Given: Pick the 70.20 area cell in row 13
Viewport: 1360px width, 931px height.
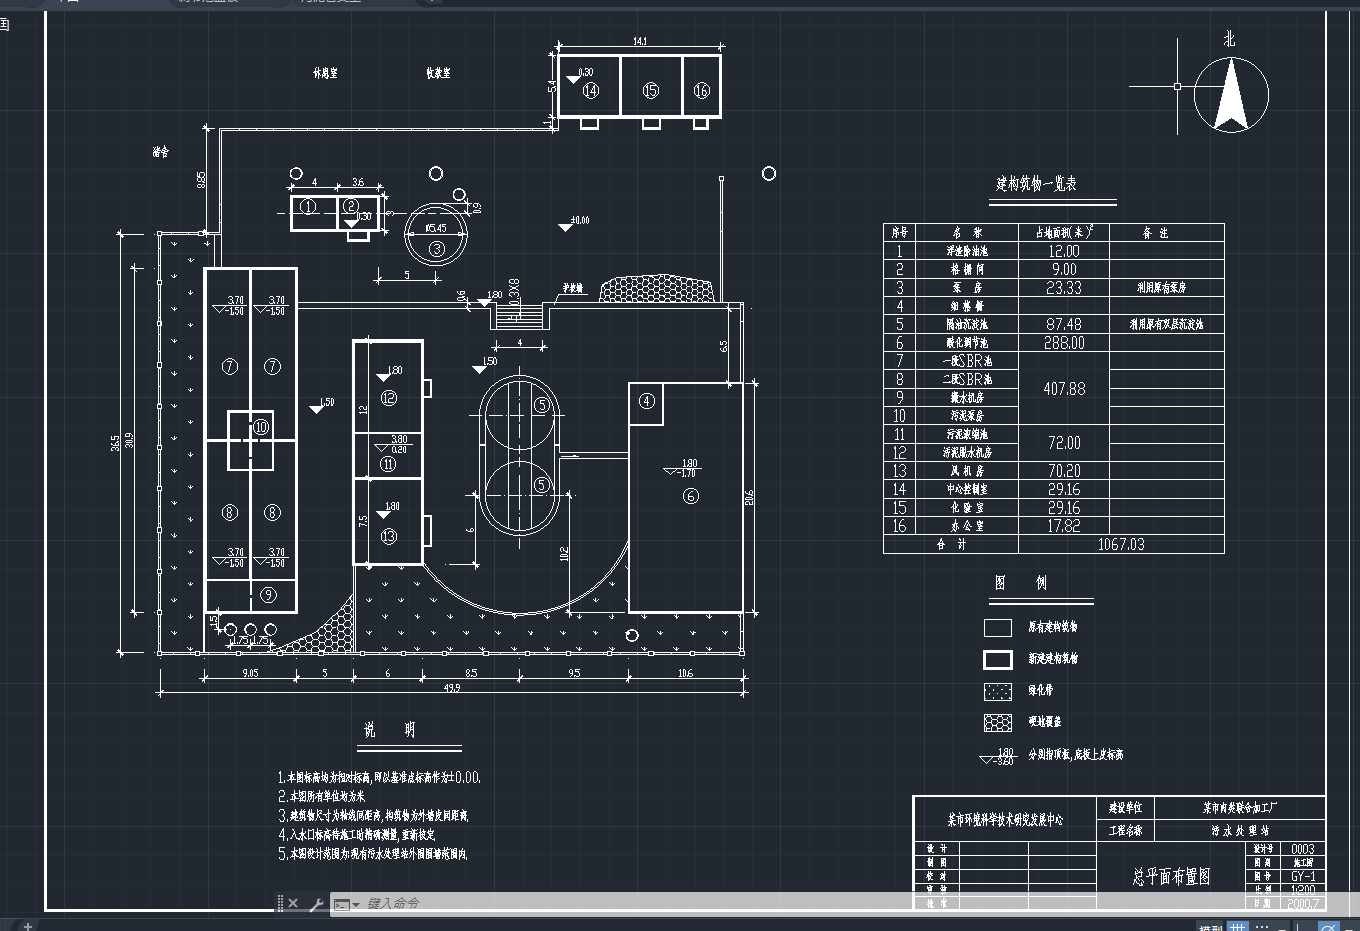Looking at the screenshot, I should click(x=1064, y=470).
